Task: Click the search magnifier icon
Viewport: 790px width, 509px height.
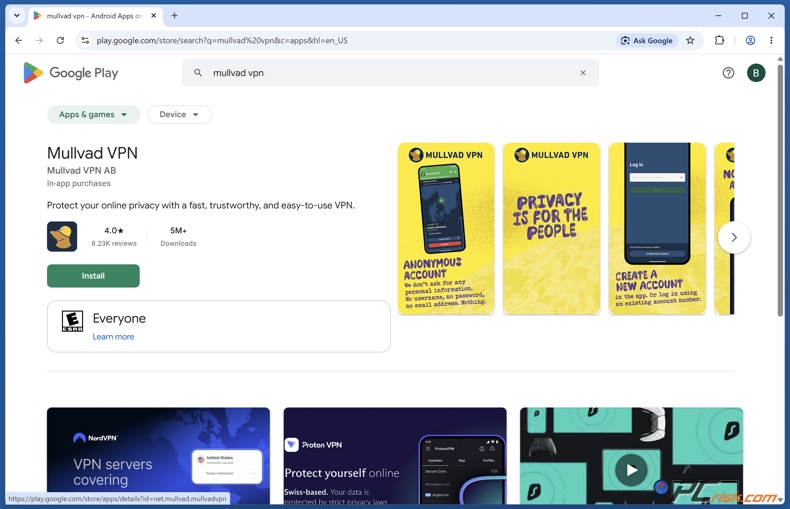Action: 198,73
